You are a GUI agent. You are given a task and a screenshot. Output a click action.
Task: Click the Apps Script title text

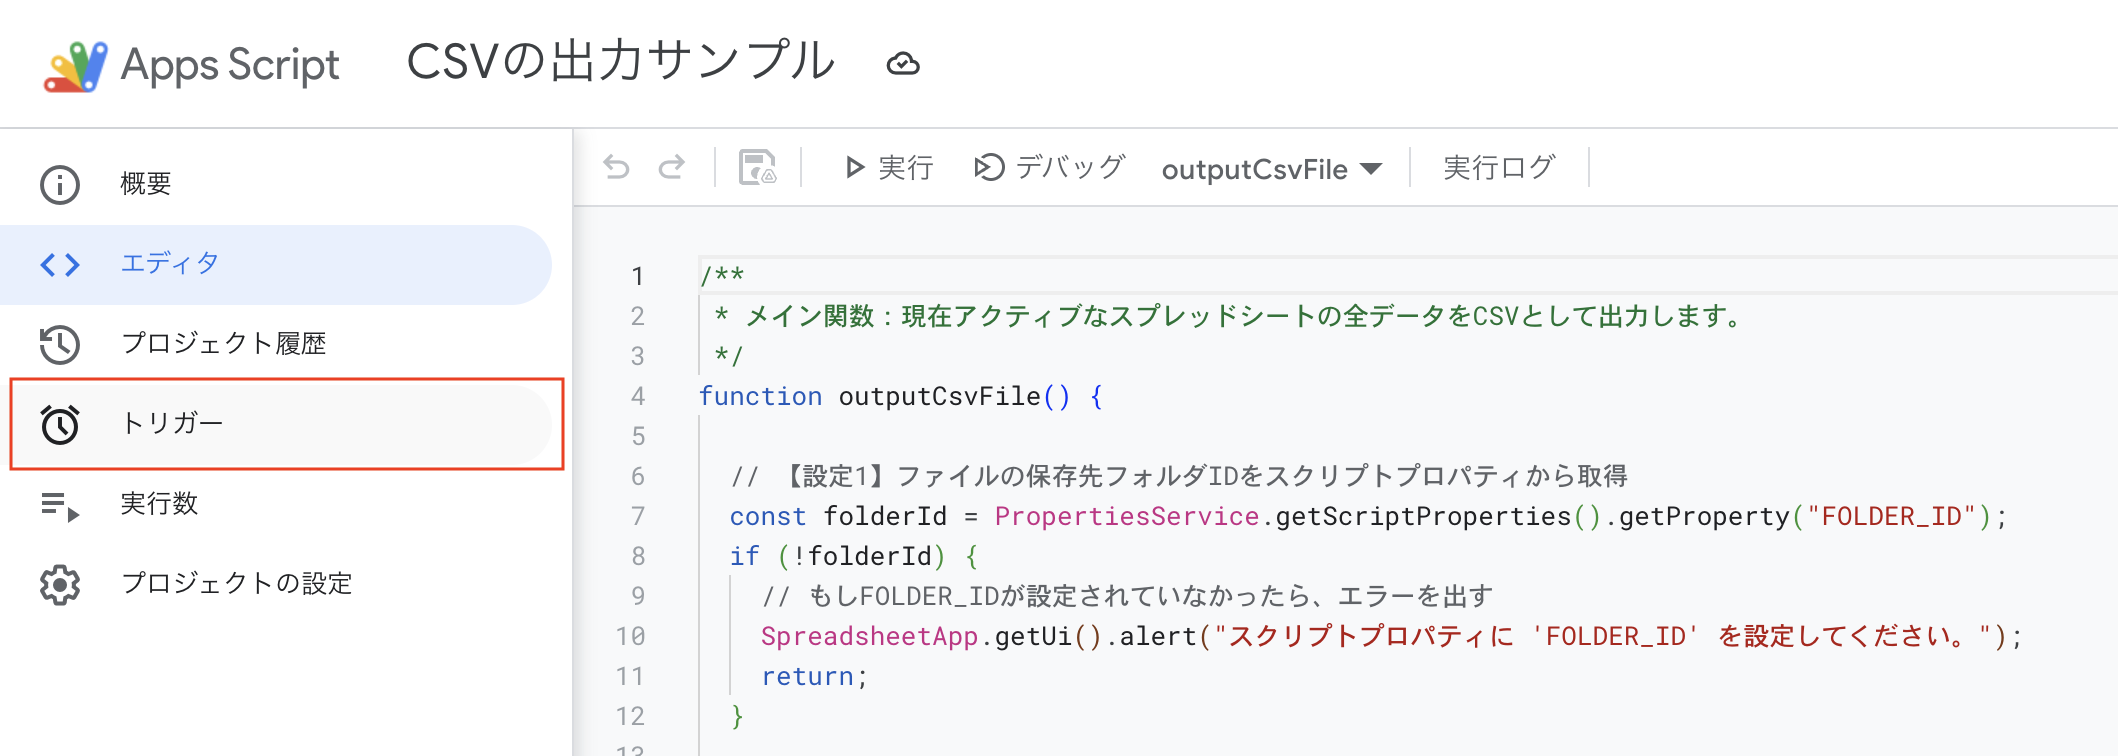[x=230, y=66]
